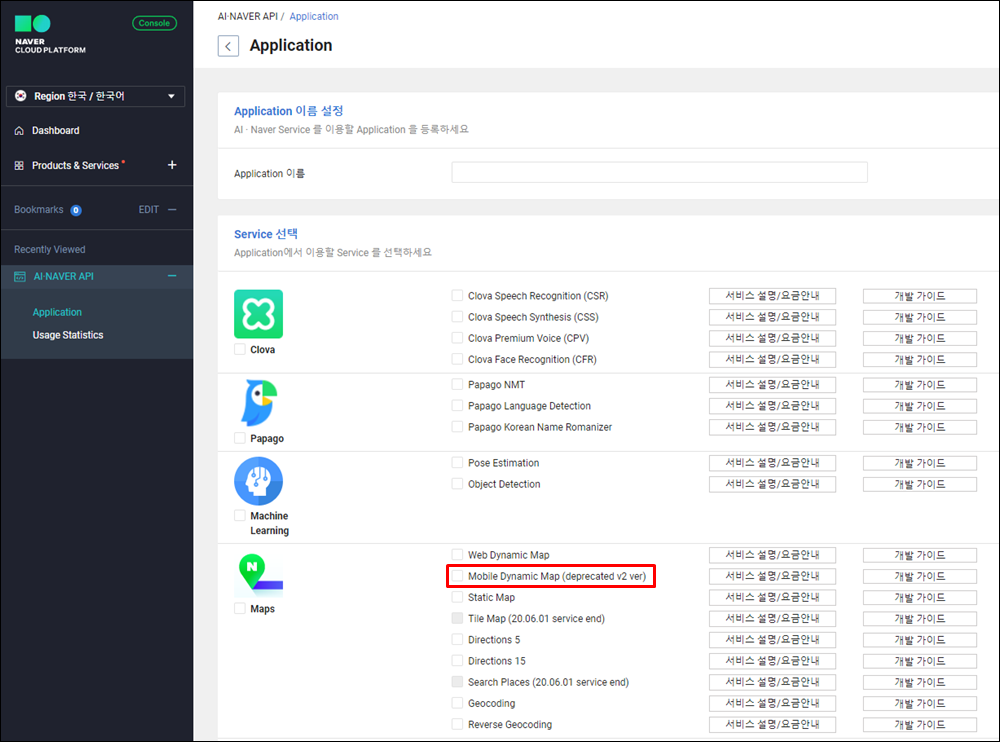Click the Maps pin icon
The image size is (1000, 742).
(260, 573)
